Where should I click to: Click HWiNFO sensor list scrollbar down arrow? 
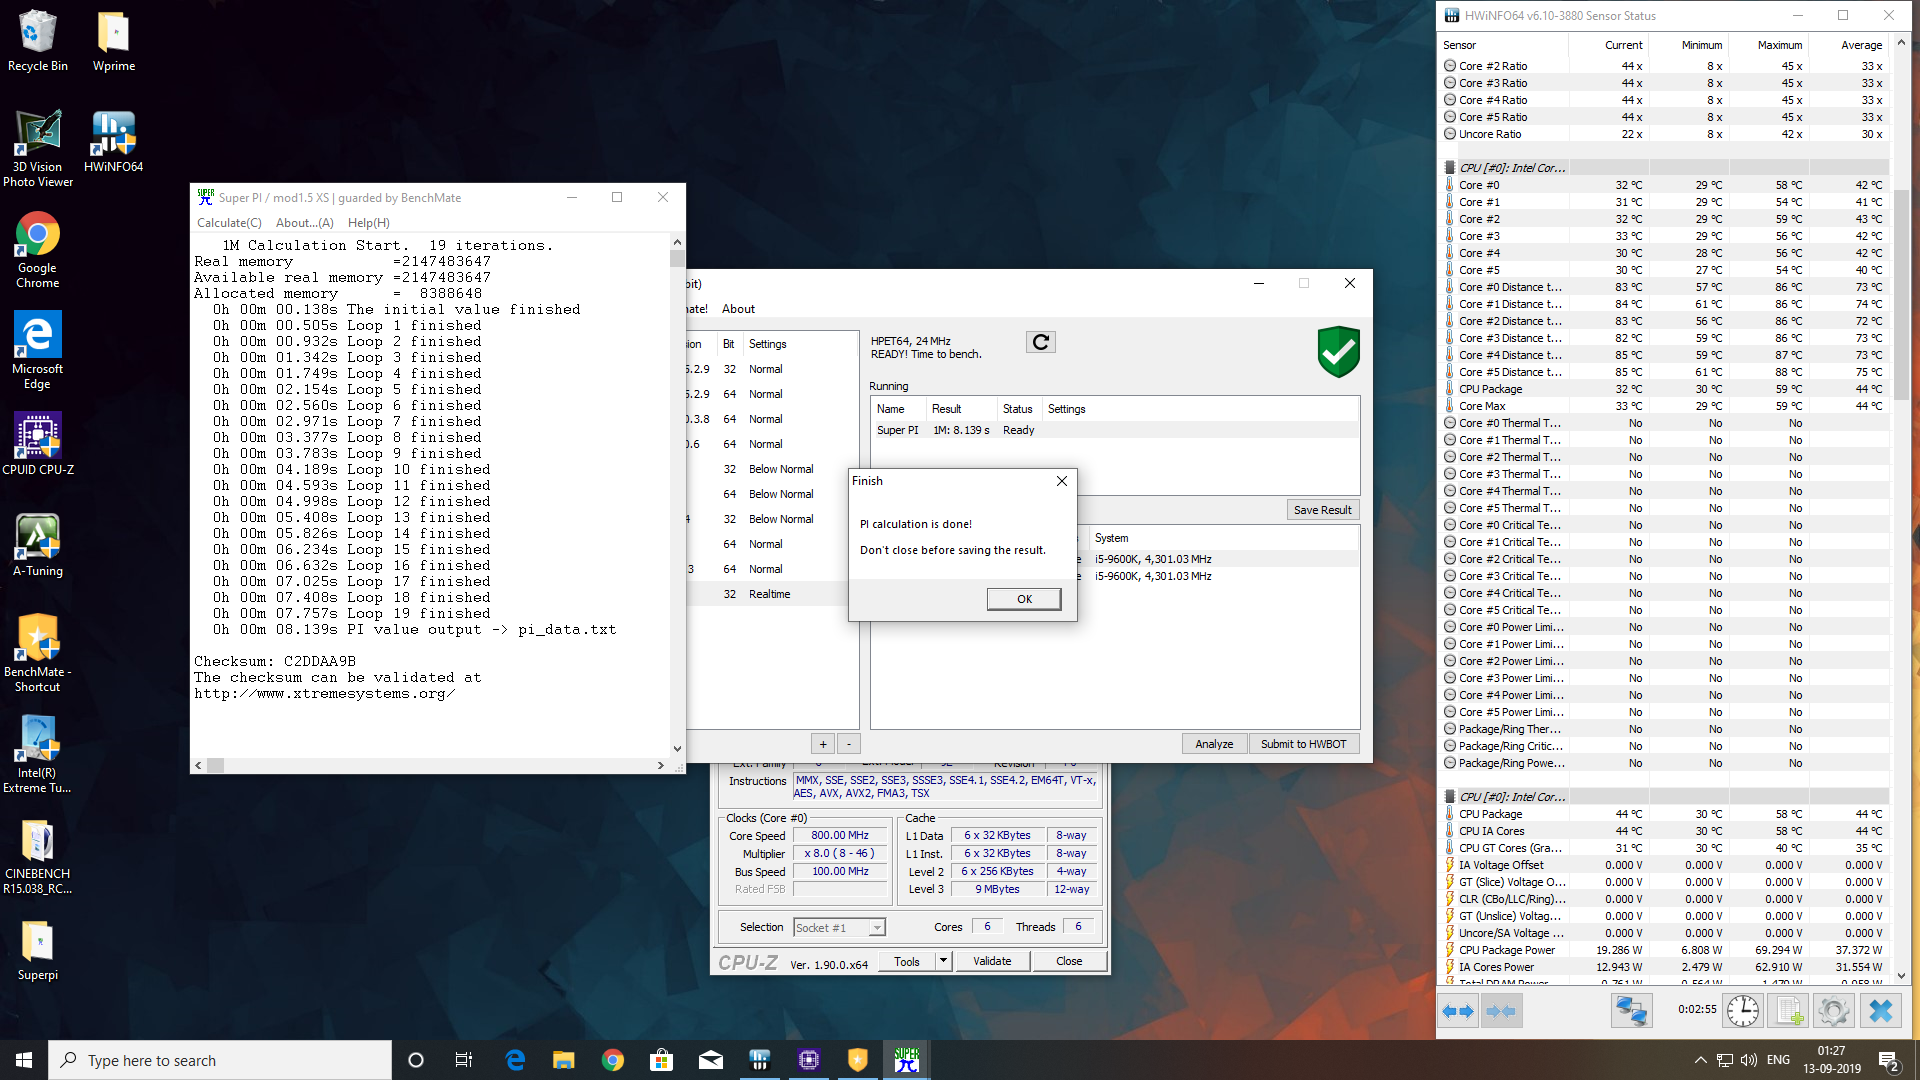coord(1901,975)
